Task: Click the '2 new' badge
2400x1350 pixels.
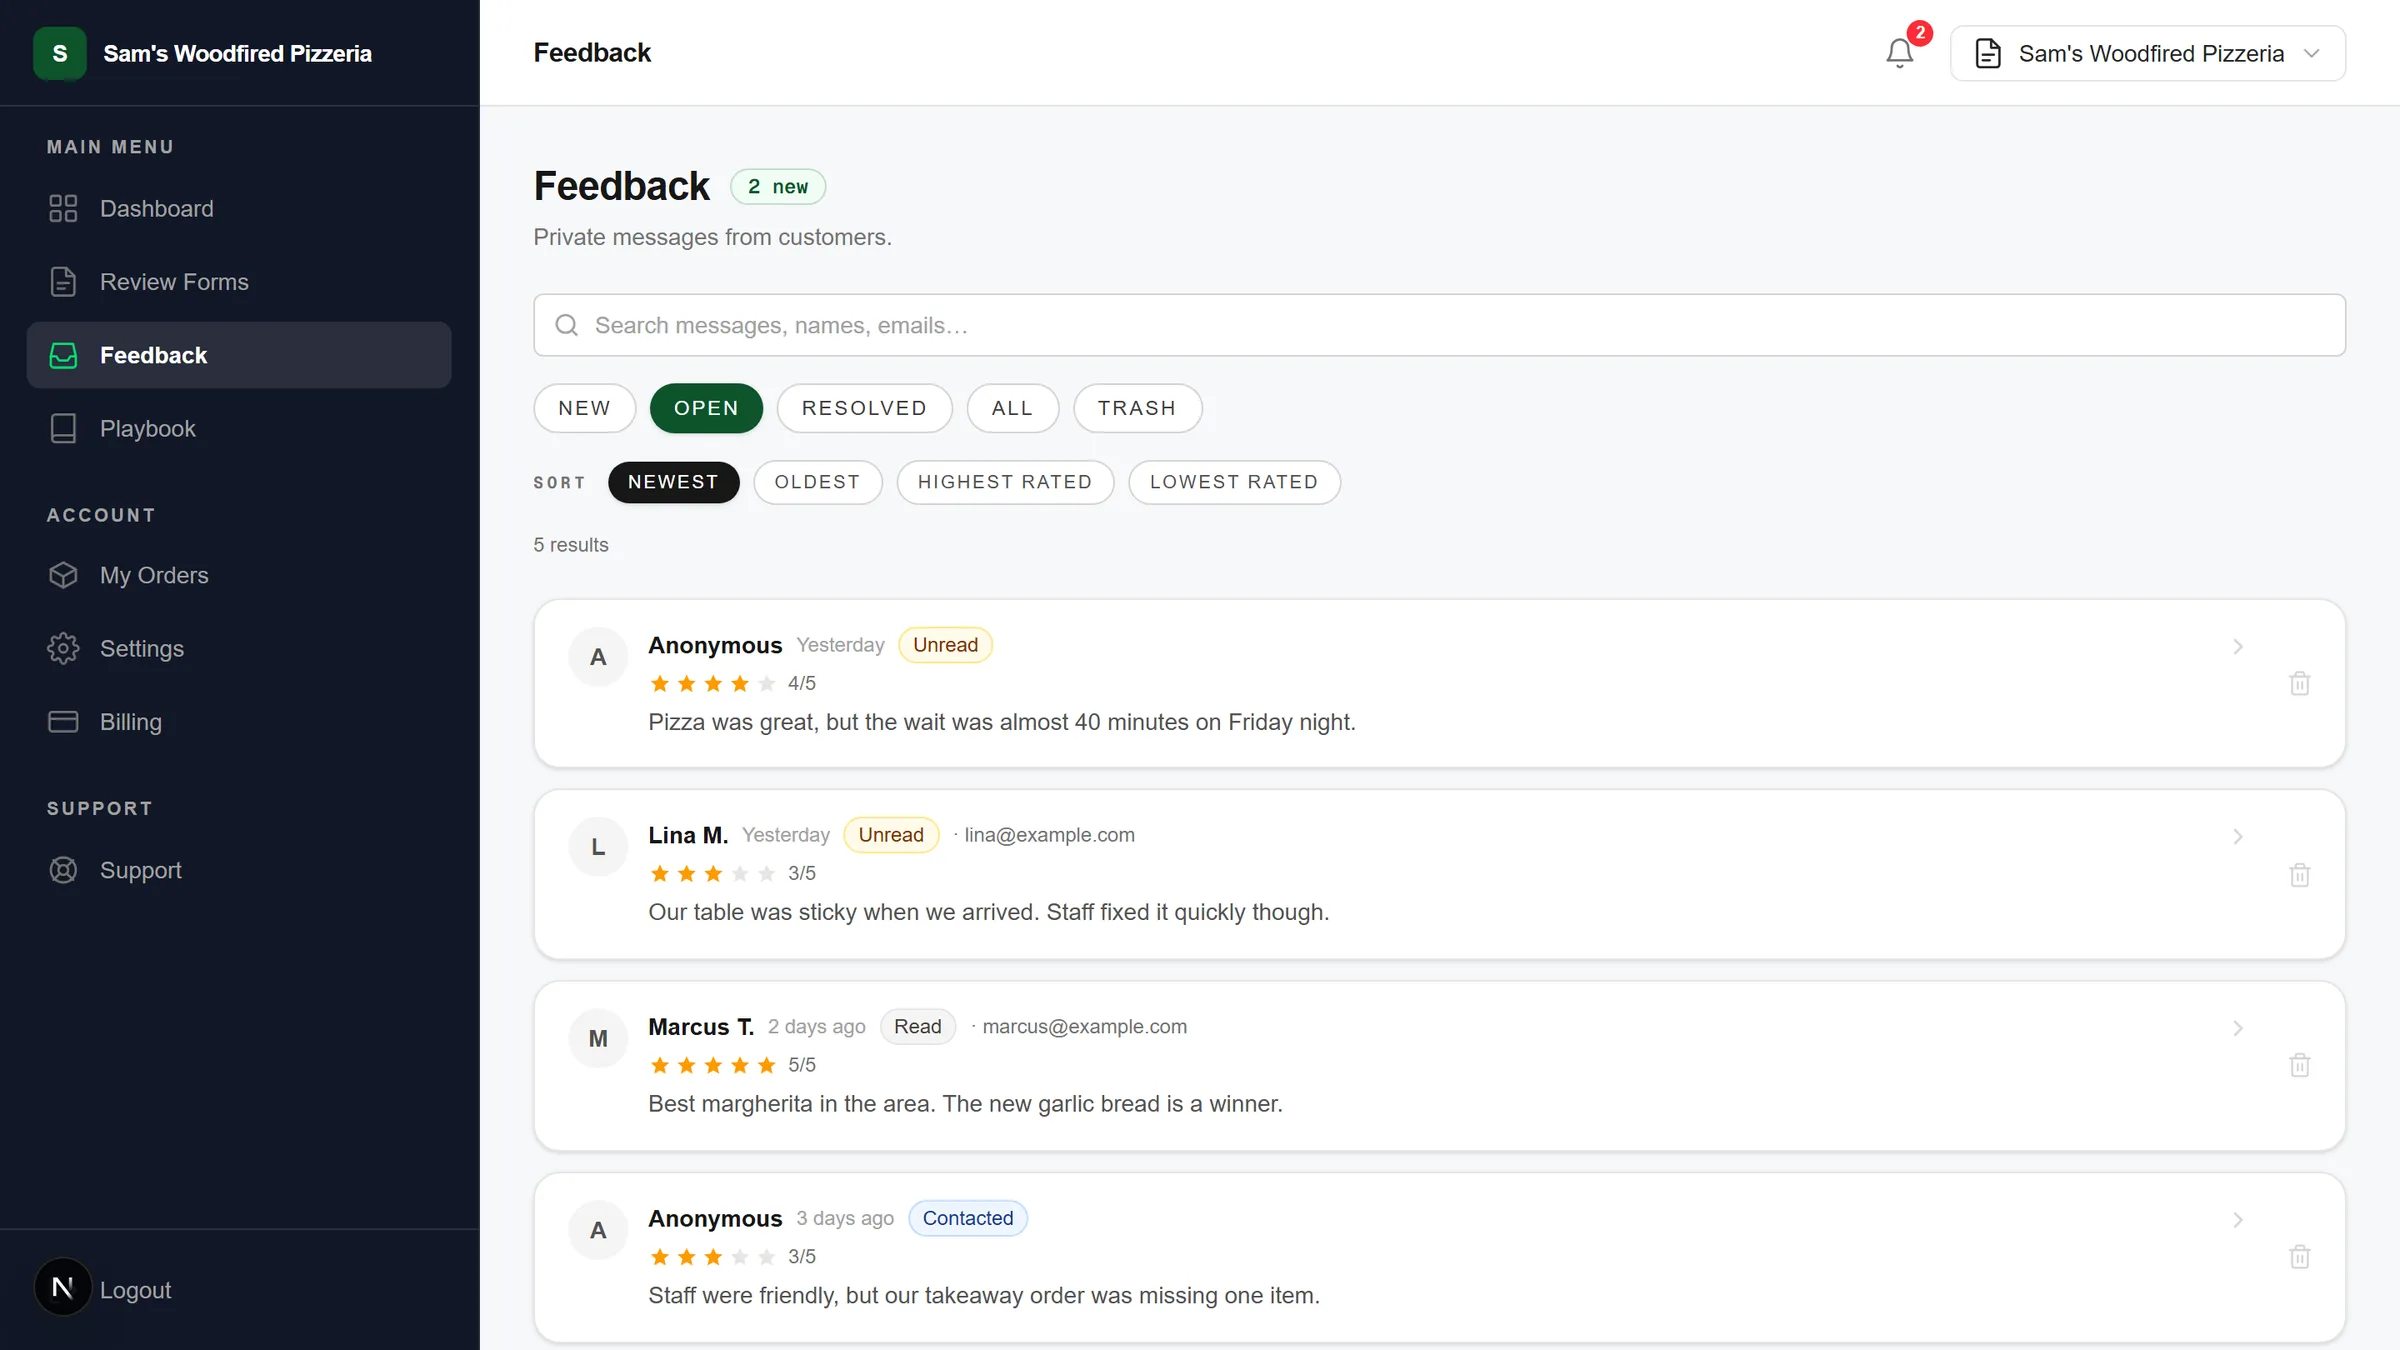Action: (x=778, y=187)
